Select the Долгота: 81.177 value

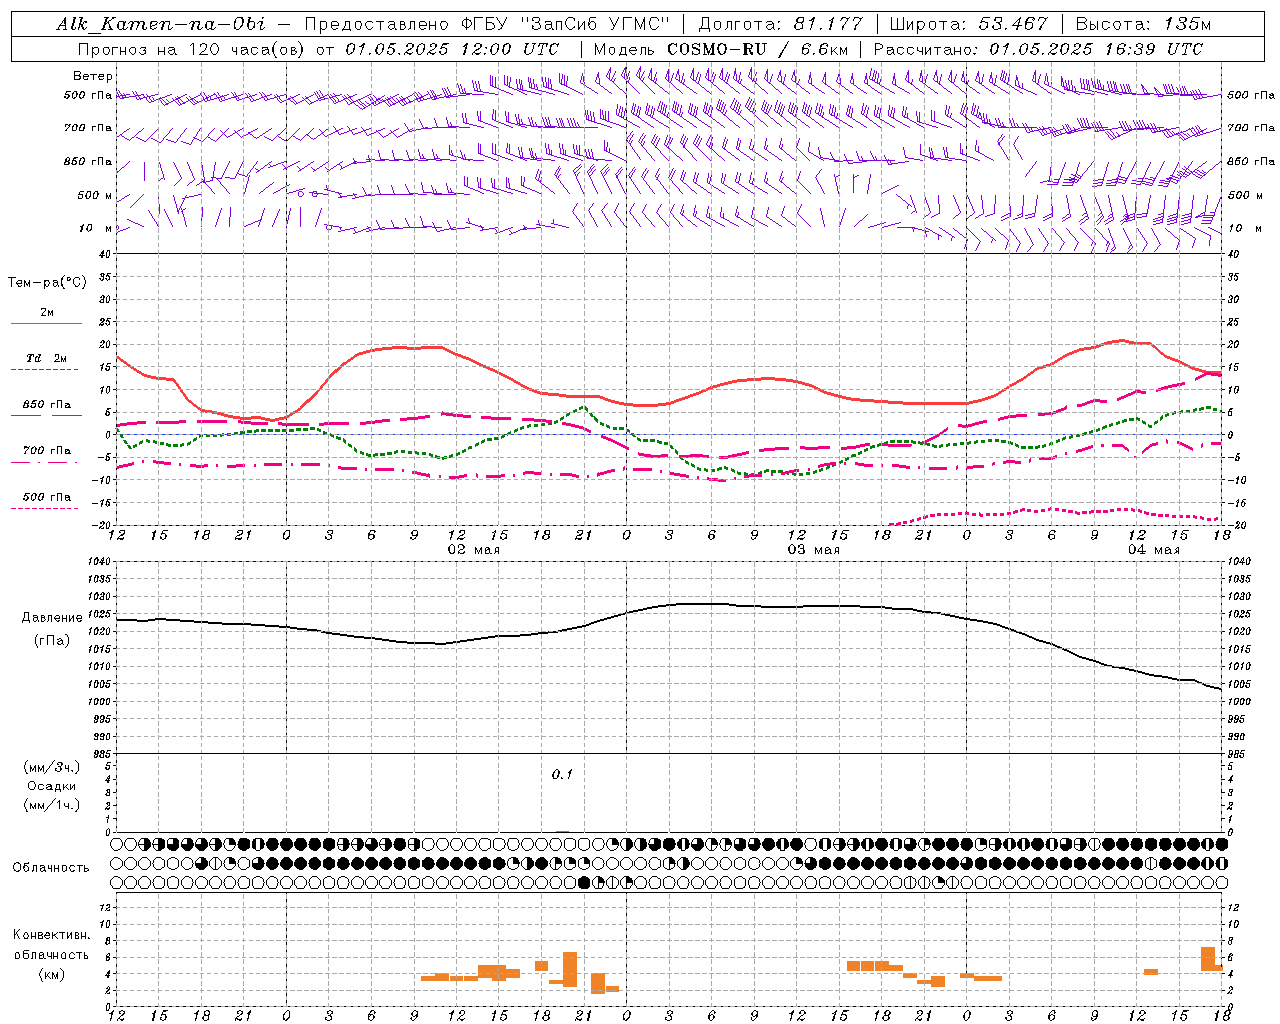pos(780,24)
